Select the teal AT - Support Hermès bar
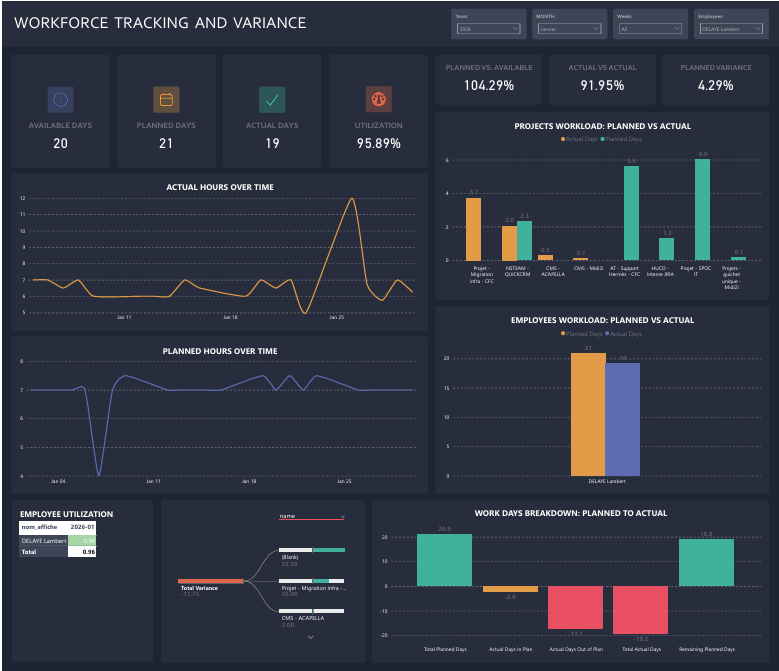779x671 pixels. coord(631,213)
